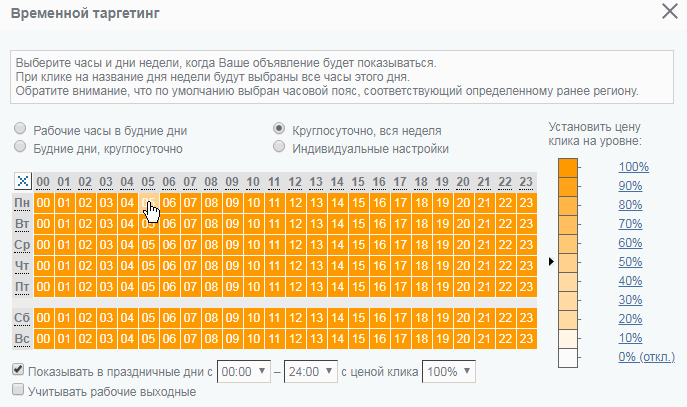Open the 24:00 end time dropdown
The image size is (687, 407).
point(311,372)
